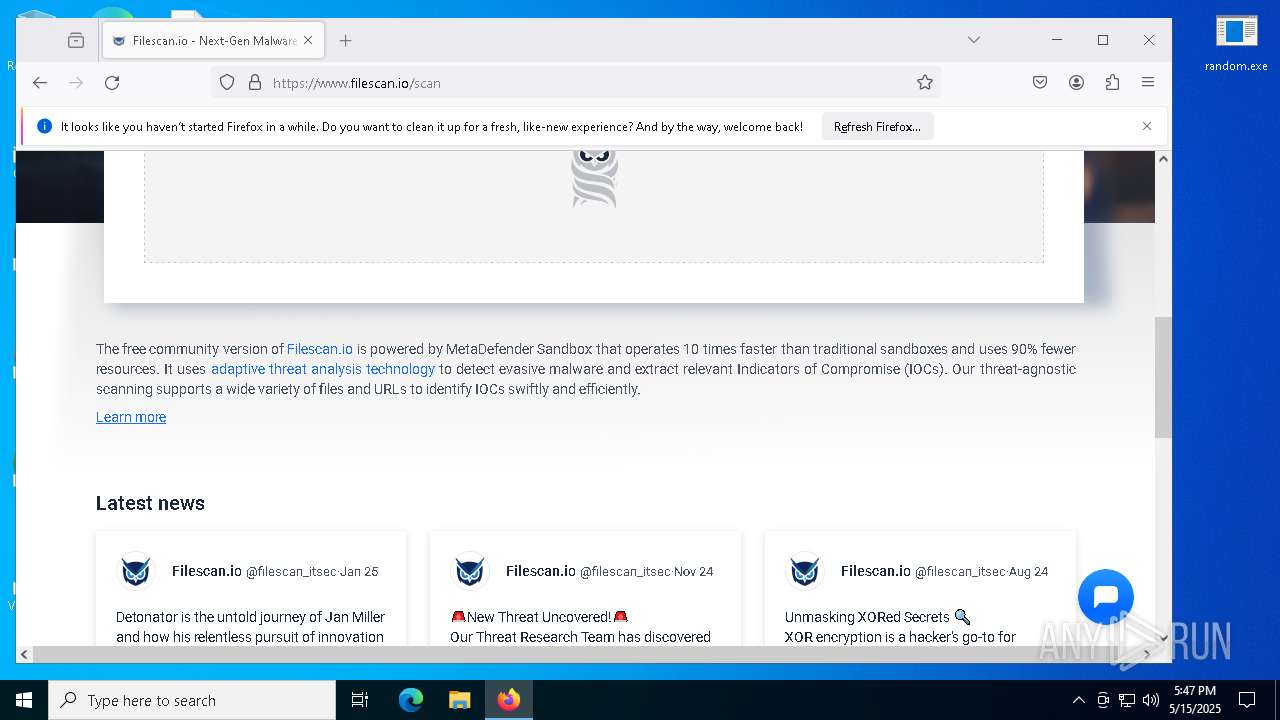Click the New Threat Uncovered post text
Image resolution: width=1280 pixels, height=720 pixels.
580,627
